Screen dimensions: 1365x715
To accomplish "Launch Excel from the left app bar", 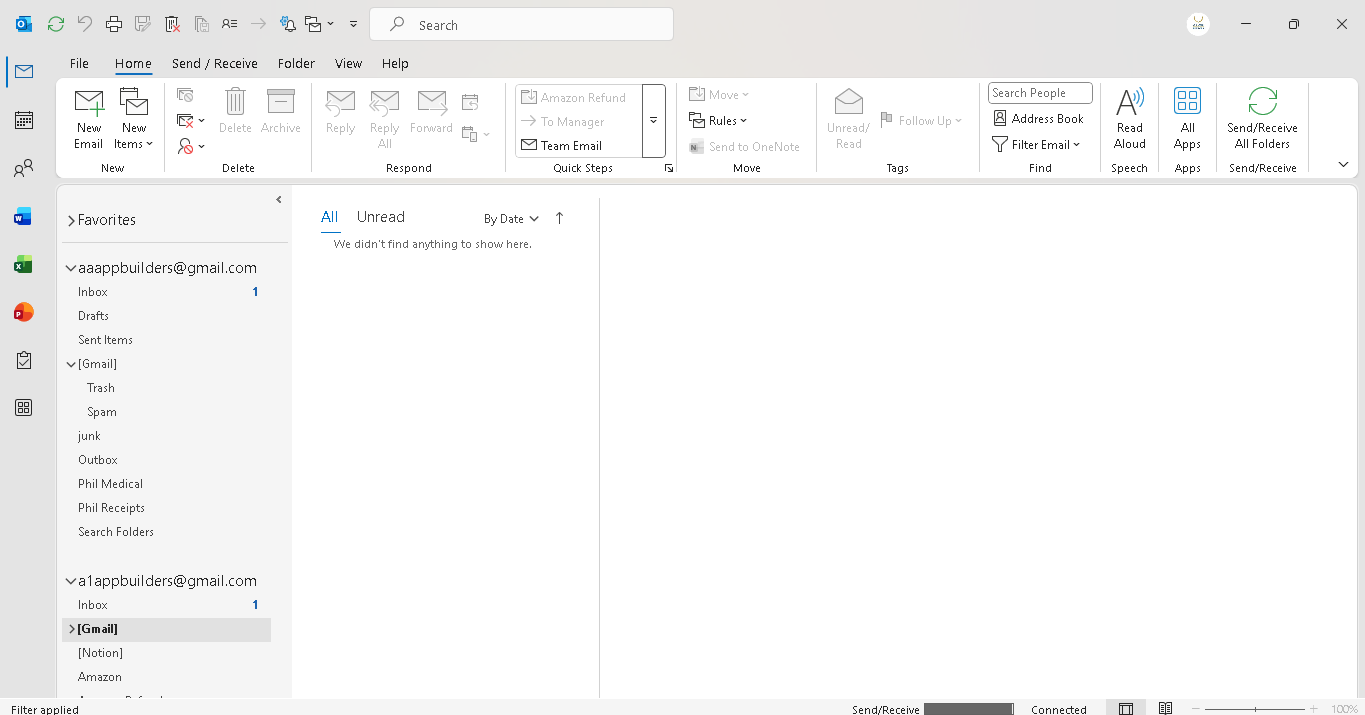I will (x=24, y=265).
